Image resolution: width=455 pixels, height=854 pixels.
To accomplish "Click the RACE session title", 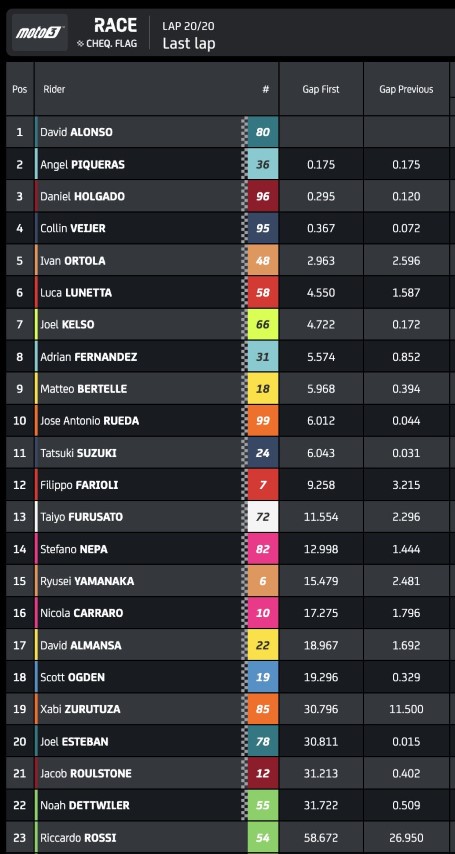I will 115,25.
